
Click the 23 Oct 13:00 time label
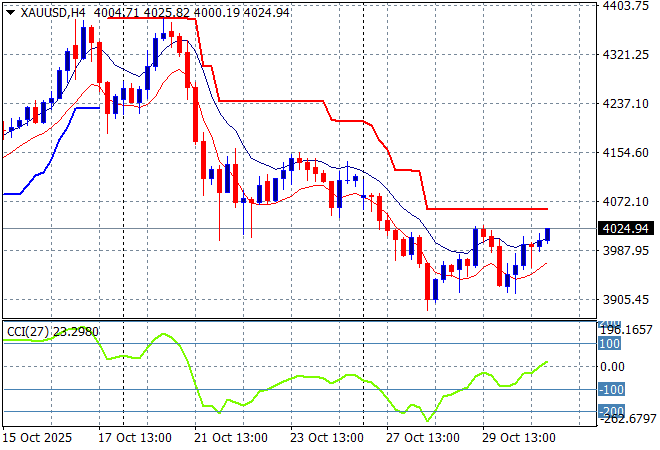click(327, 438)
